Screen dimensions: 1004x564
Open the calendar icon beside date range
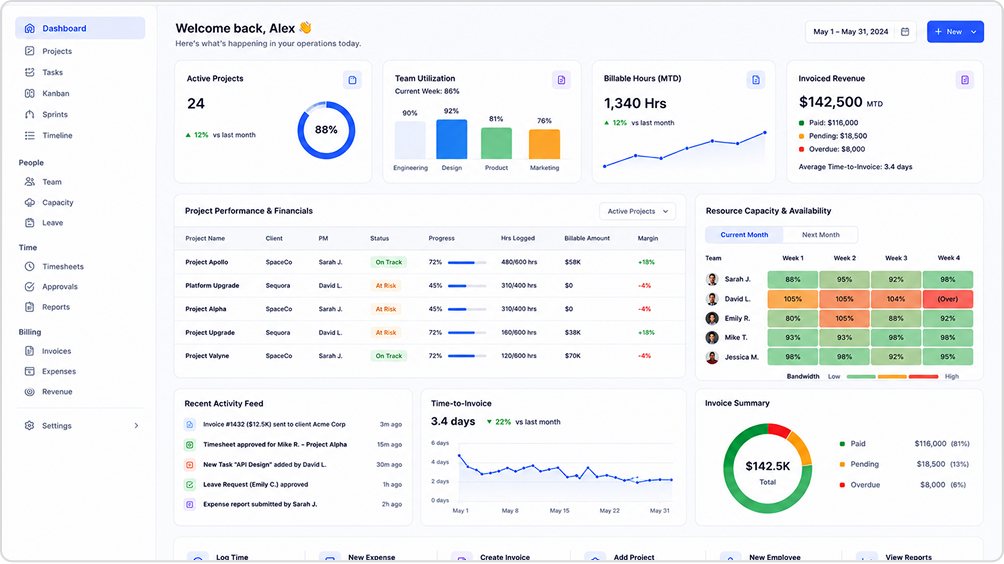[x=905, y=31]
